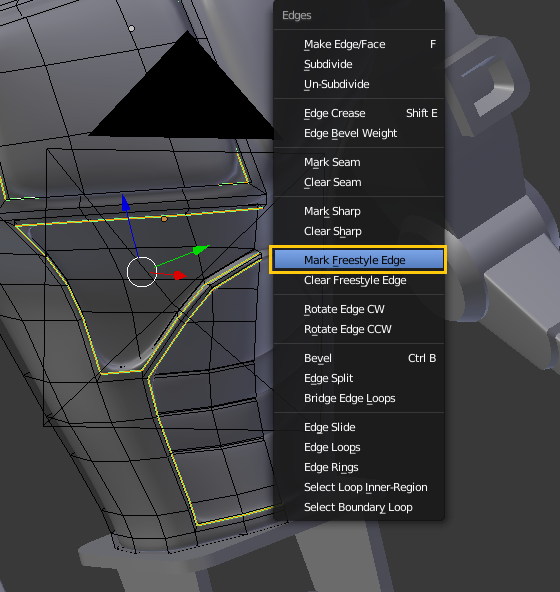The width and height of the screenshot is (560, 592).
Task: Select Clear Freestyle Edge
Action: point(359,280)
